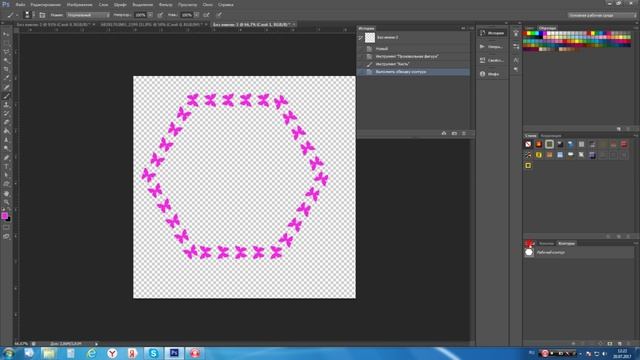Open the blending mode Нормальный dropdown
Image resolution: width=640 pixels, height=360 pixels.
(88, 15)
